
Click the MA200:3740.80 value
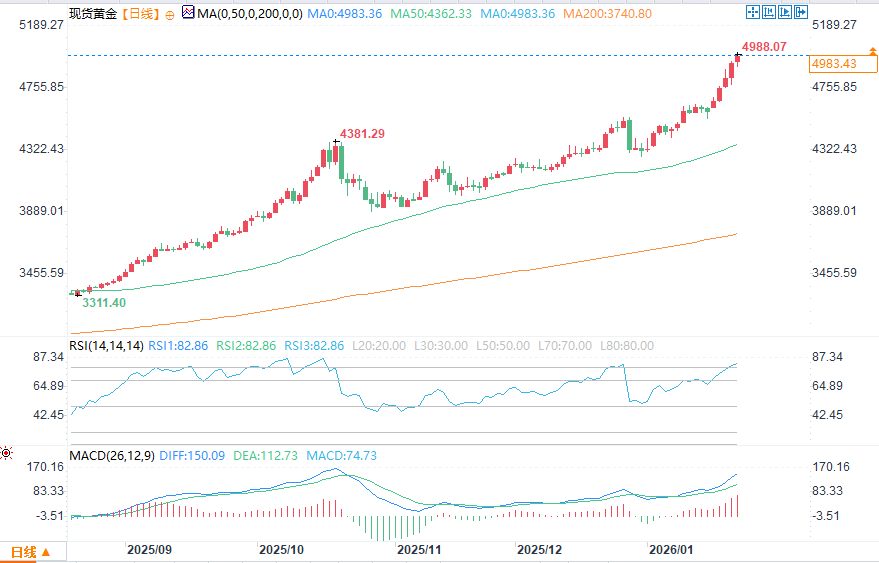608,14
